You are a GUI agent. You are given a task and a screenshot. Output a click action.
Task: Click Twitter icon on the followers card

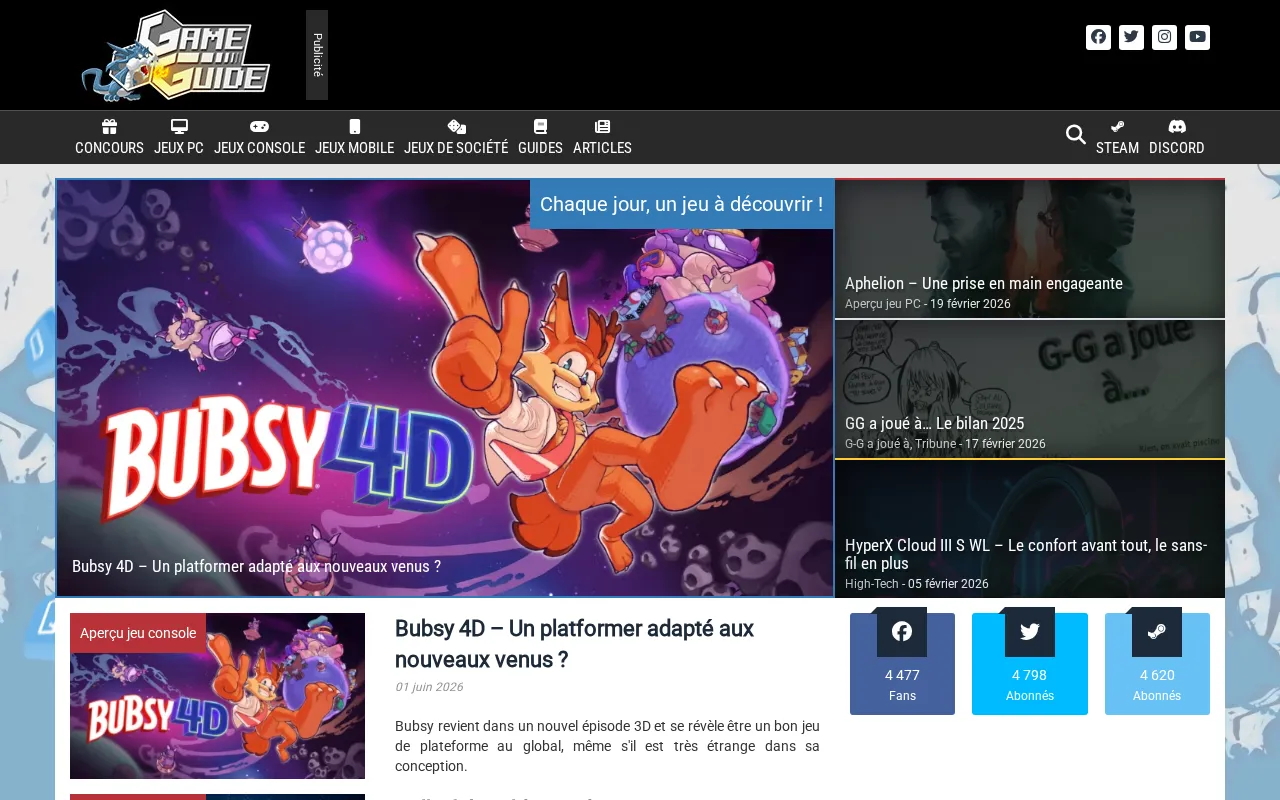[1030, 632]
